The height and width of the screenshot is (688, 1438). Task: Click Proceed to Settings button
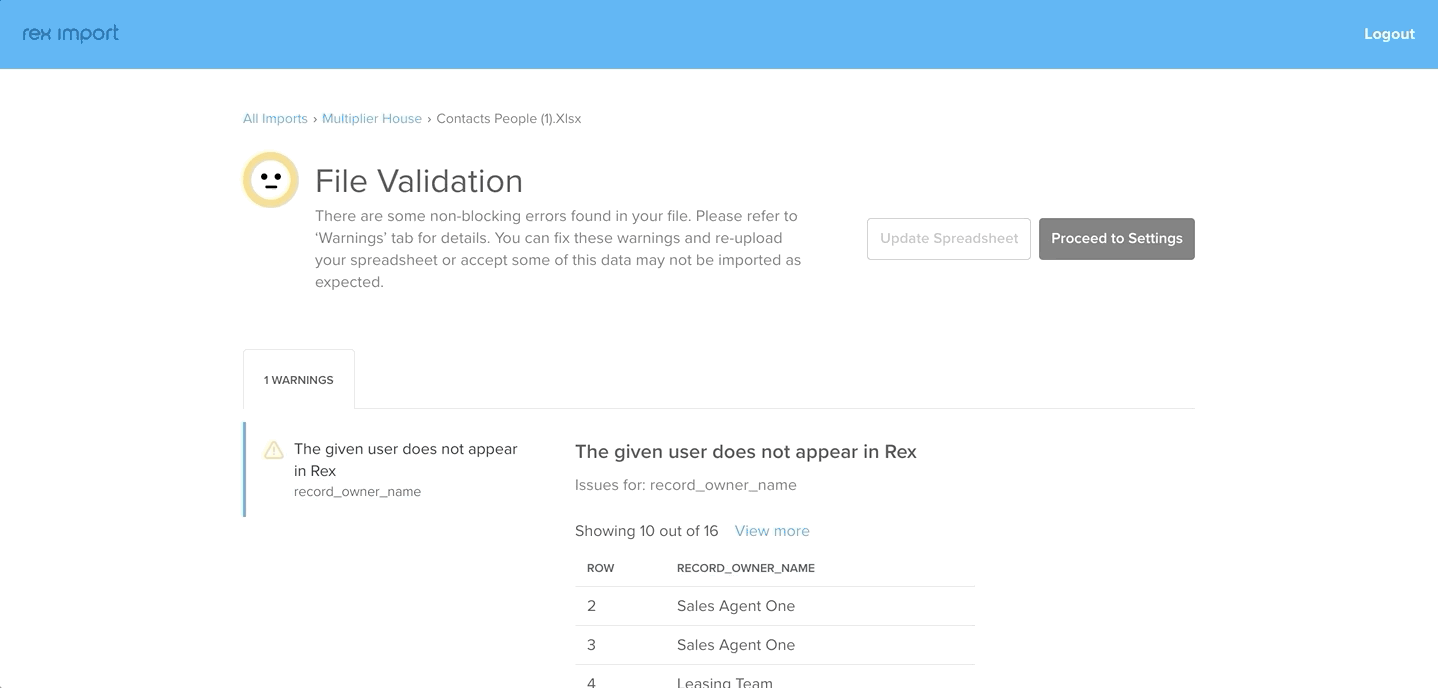pos(1117,239)
